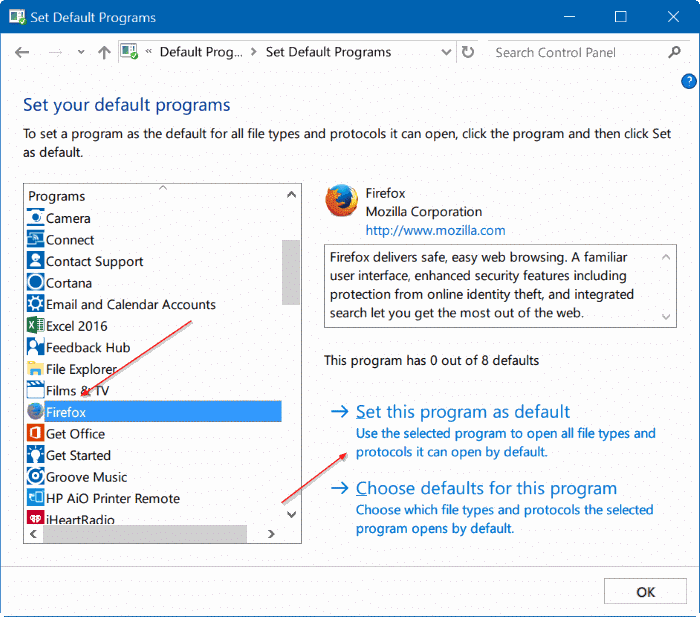
Task: Click the arrow beside Choose defaults for this program
Action: pyautogui.click(x=340, y=488)
